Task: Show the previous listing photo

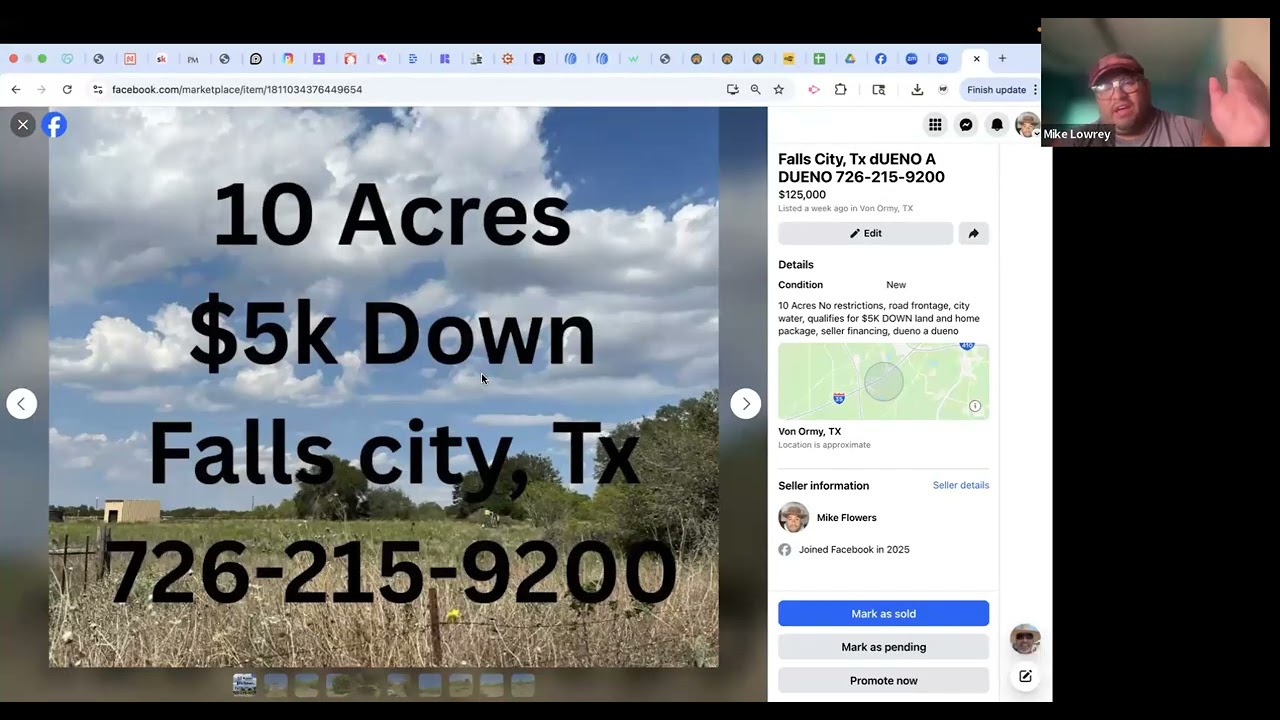Action: (21, 404)
